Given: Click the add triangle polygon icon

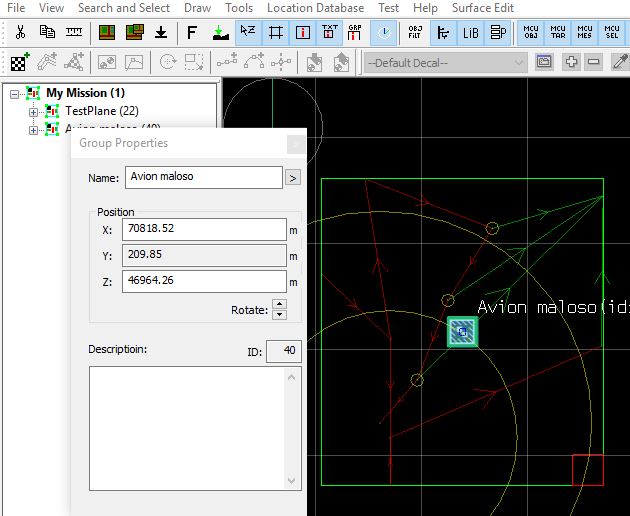Looking at the screenshot, I should click(x=74, y=62).
